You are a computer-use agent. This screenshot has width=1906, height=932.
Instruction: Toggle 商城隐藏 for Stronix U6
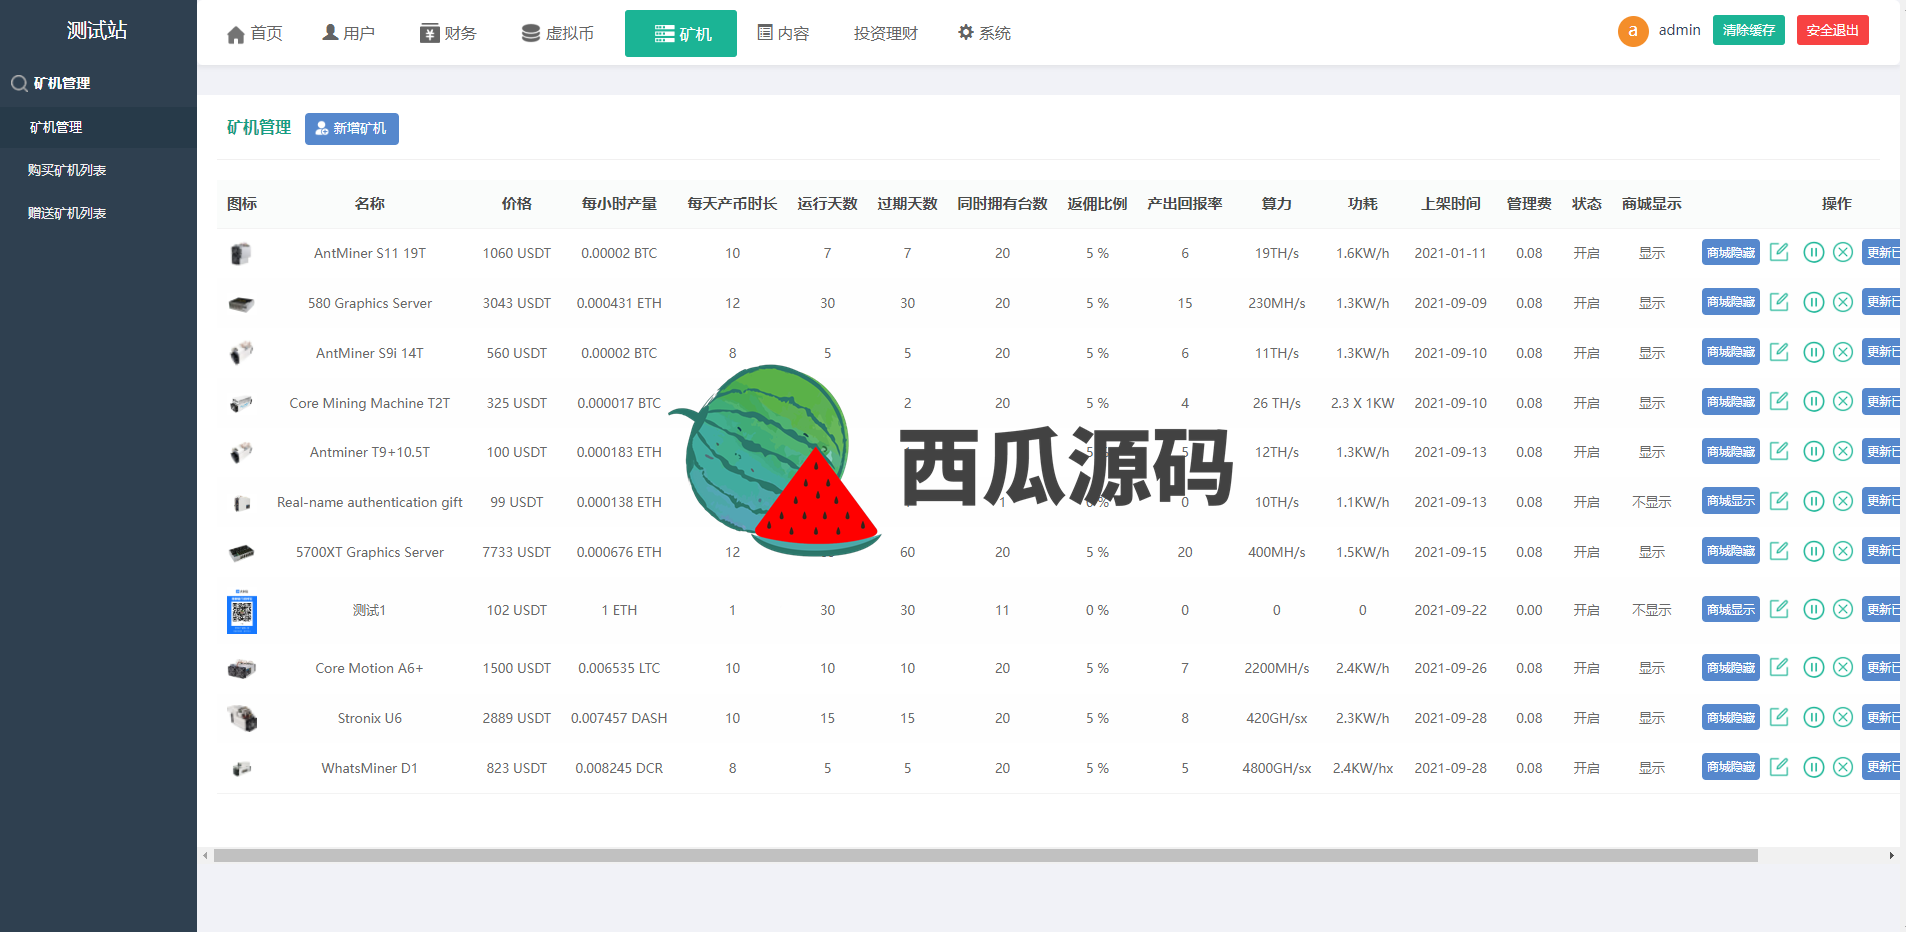[x=1731, y=717]
